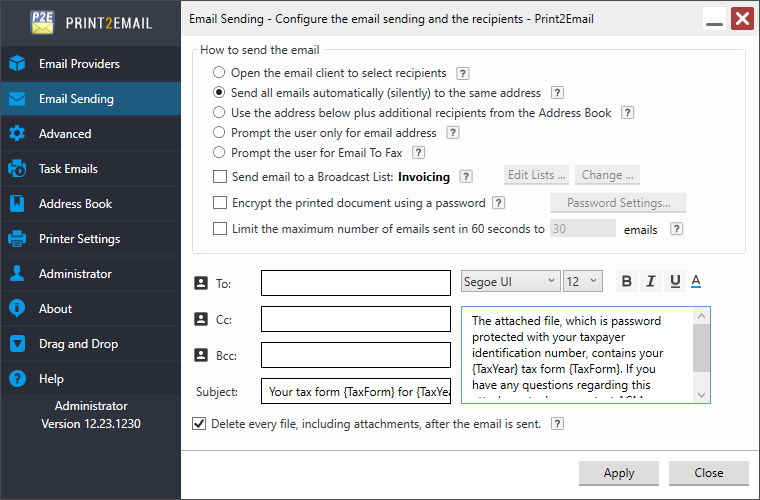Click the Bcc address field

click(x=356, y=355)
